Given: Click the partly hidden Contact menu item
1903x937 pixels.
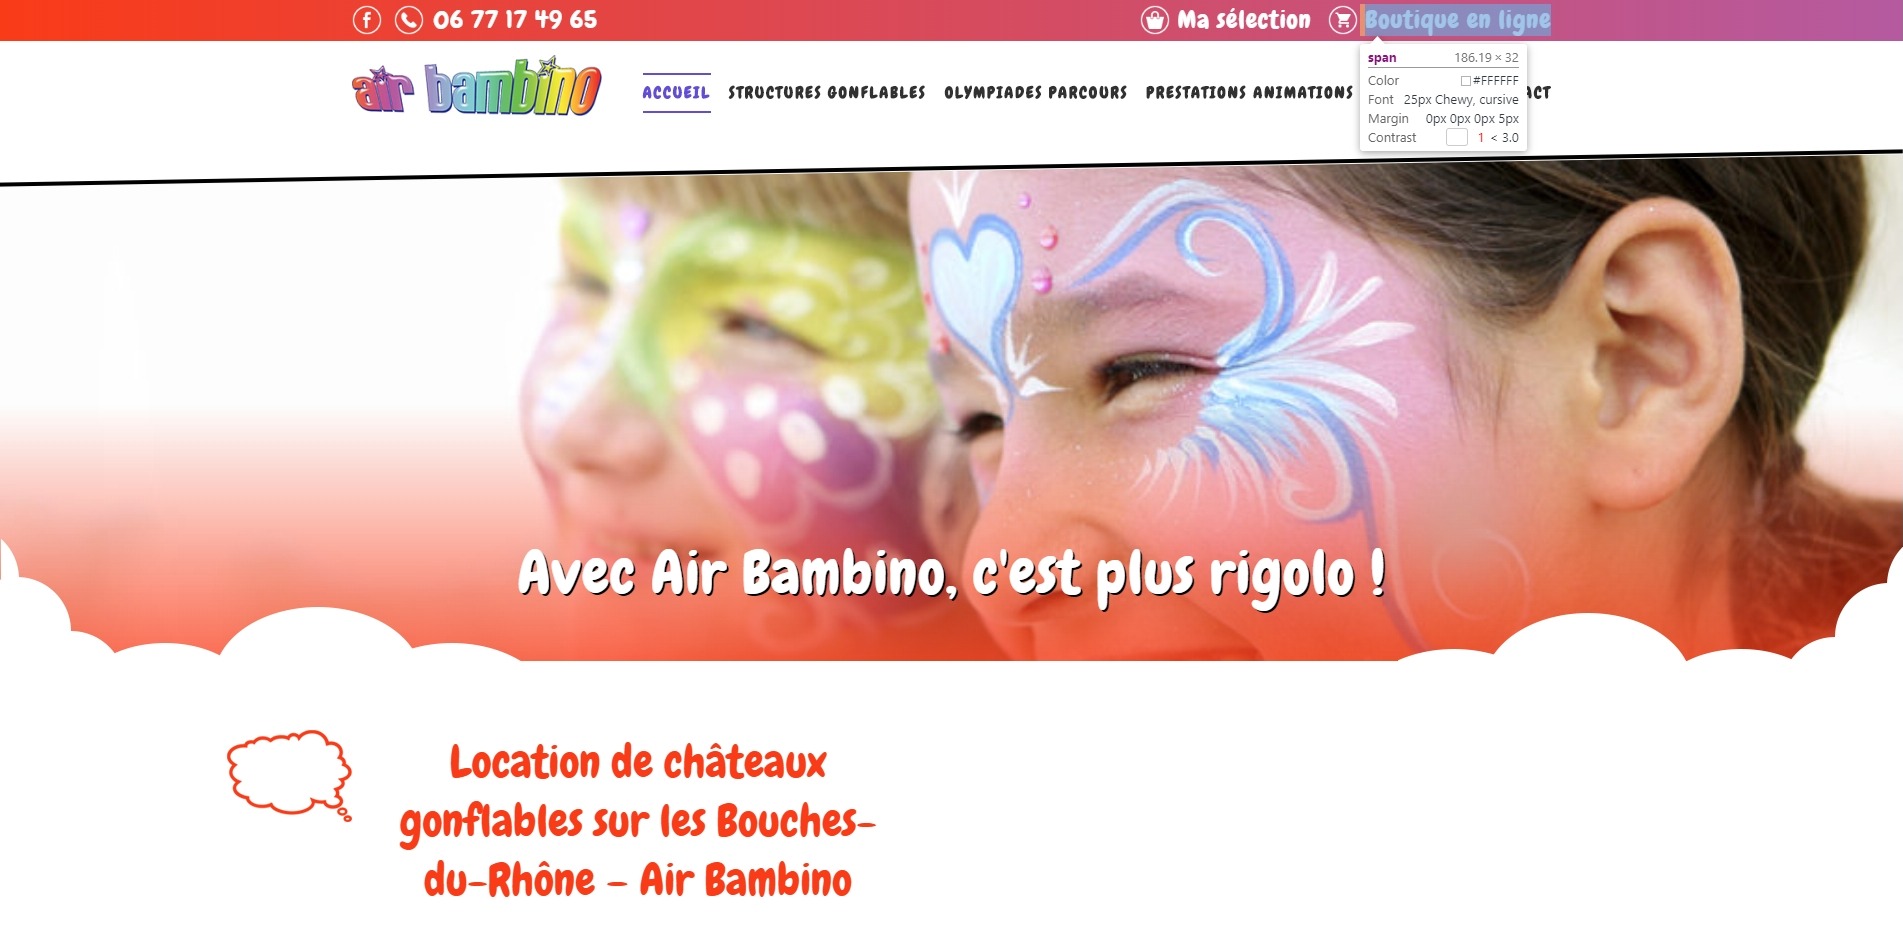Looking at the screenshot, I should [x=1539, y=93].
